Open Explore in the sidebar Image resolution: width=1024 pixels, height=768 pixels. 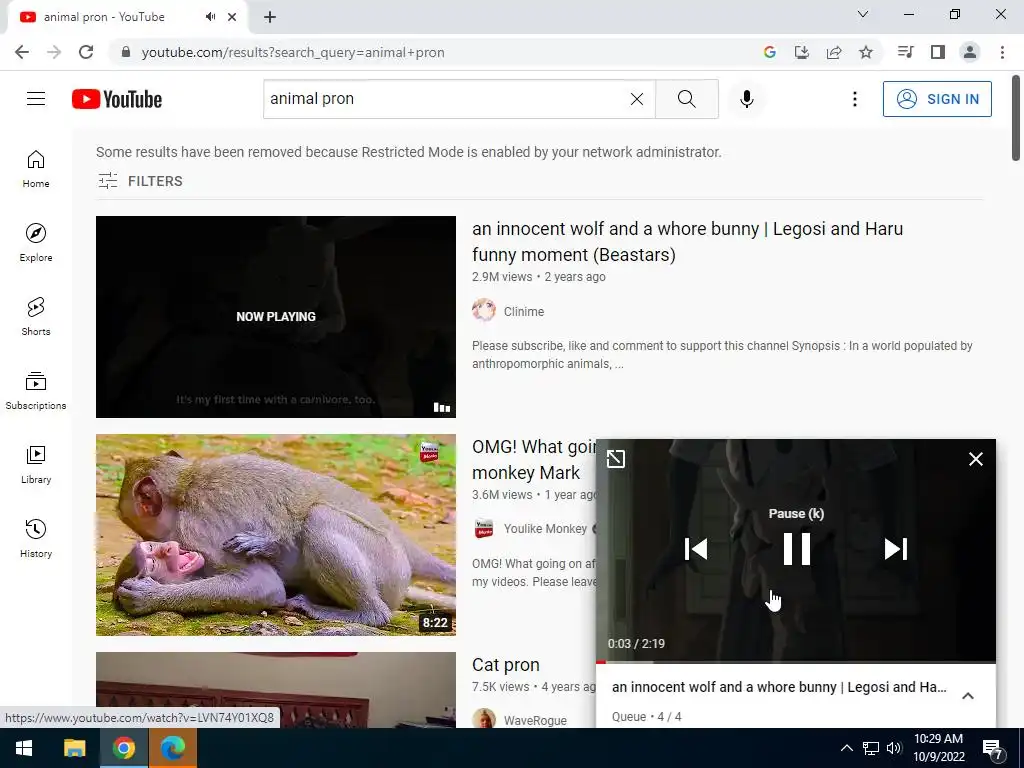[x=36, y=242]
